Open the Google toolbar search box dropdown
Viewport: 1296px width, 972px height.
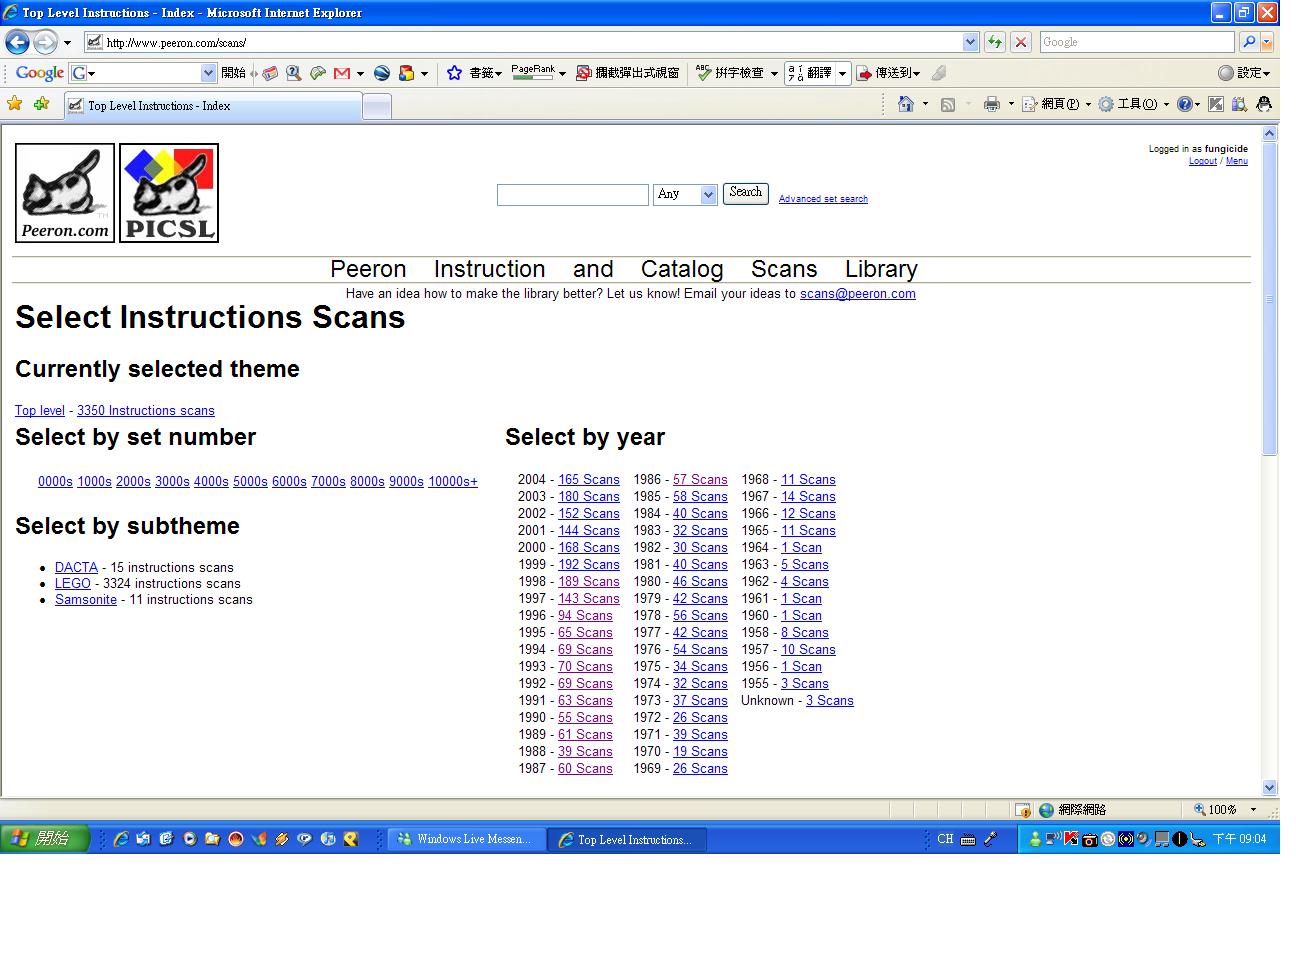coord(208,73)
